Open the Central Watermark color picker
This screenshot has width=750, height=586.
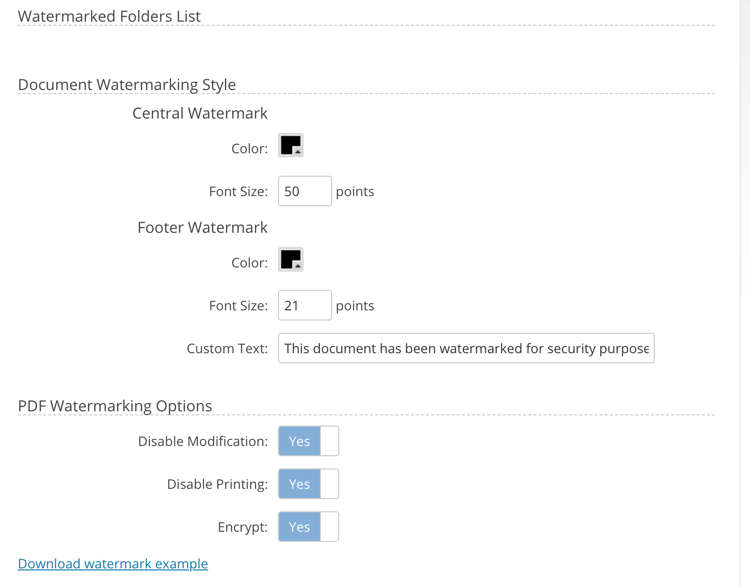coord(290,145)
